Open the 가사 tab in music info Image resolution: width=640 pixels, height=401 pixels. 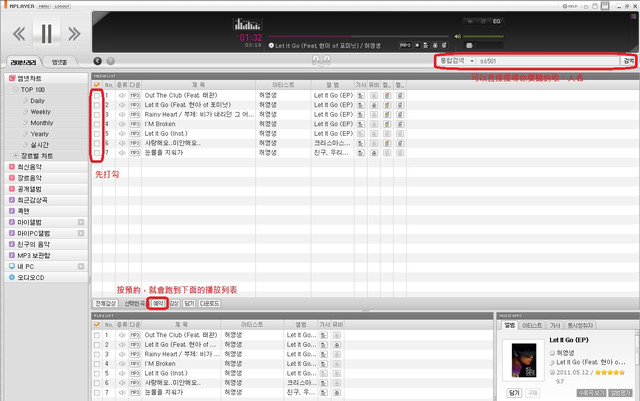coord(555,325)
